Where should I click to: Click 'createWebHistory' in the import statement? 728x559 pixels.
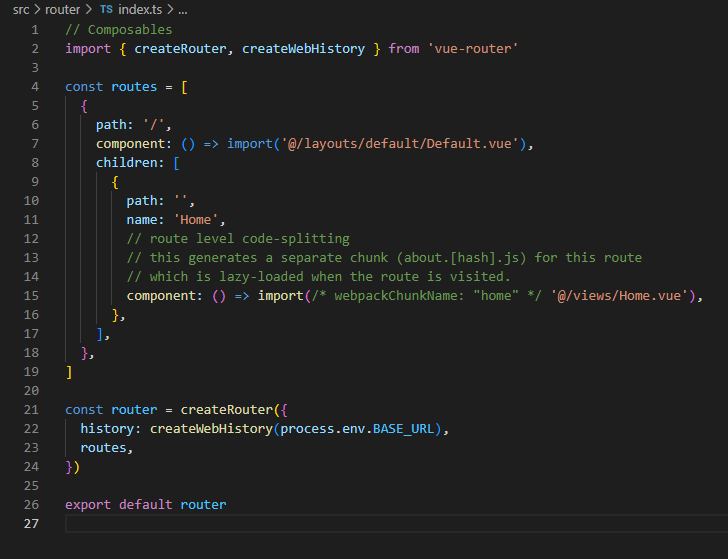pyautogui.click(x=303, y=49)
